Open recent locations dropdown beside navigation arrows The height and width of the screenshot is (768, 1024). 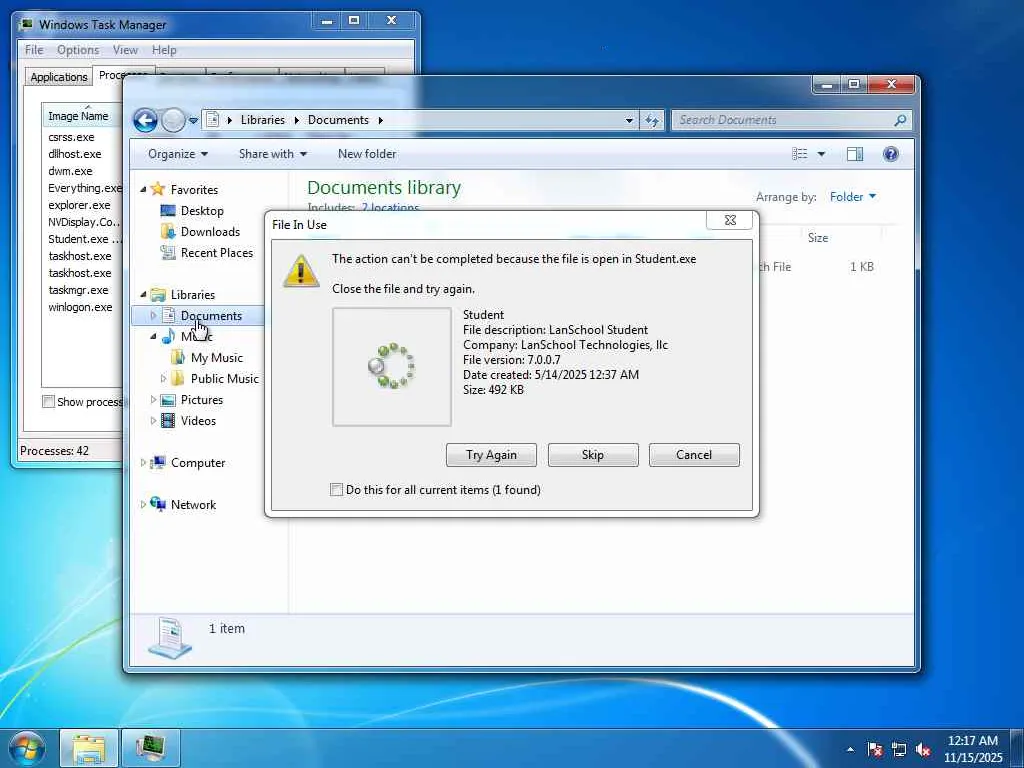click(193, 121)
